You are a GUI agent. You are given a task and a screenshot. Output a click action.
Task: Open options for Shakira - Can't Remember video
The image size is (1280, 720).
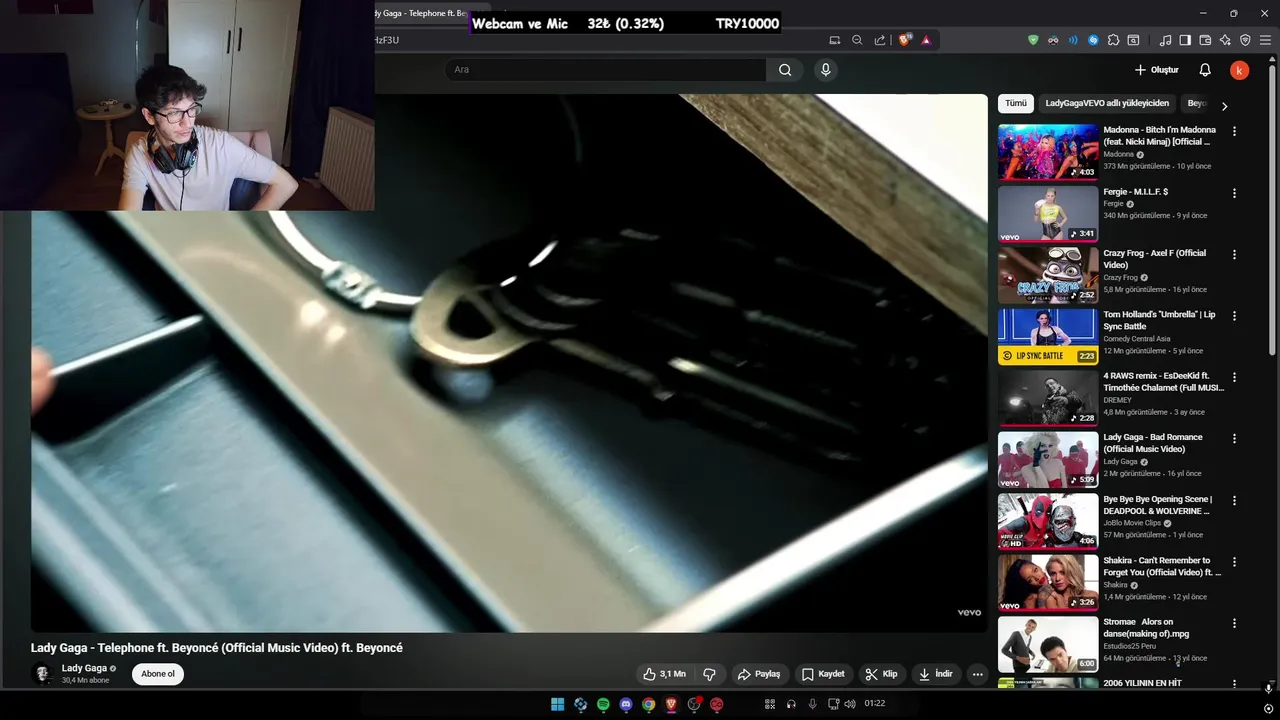click(1234, 562)
